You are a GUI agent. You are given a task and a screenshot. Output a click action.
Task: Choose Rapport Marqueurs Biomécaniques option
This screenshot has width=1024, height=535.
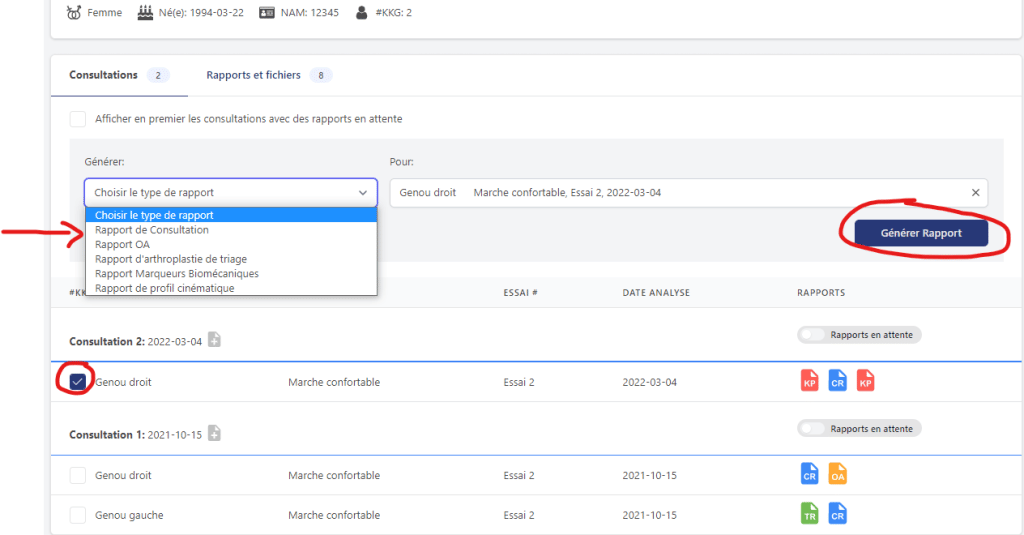click(x=177, y=273)
